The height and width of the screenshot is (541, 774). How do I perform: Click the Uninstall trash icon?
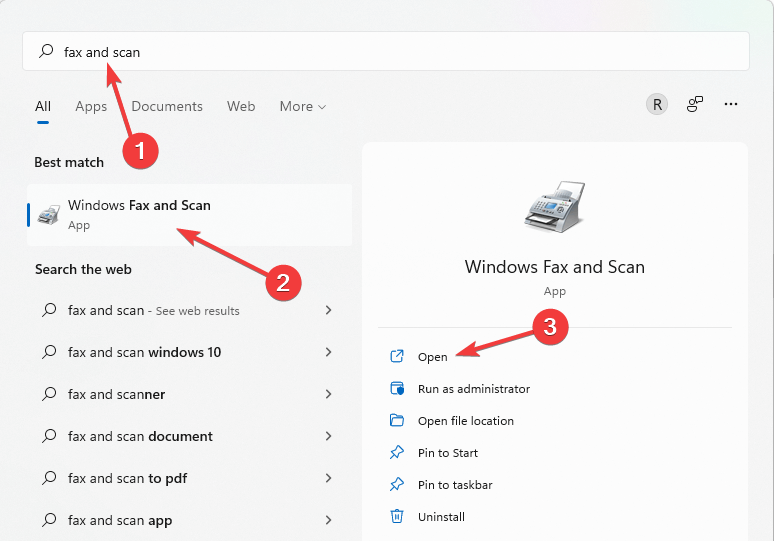(397, 517)
